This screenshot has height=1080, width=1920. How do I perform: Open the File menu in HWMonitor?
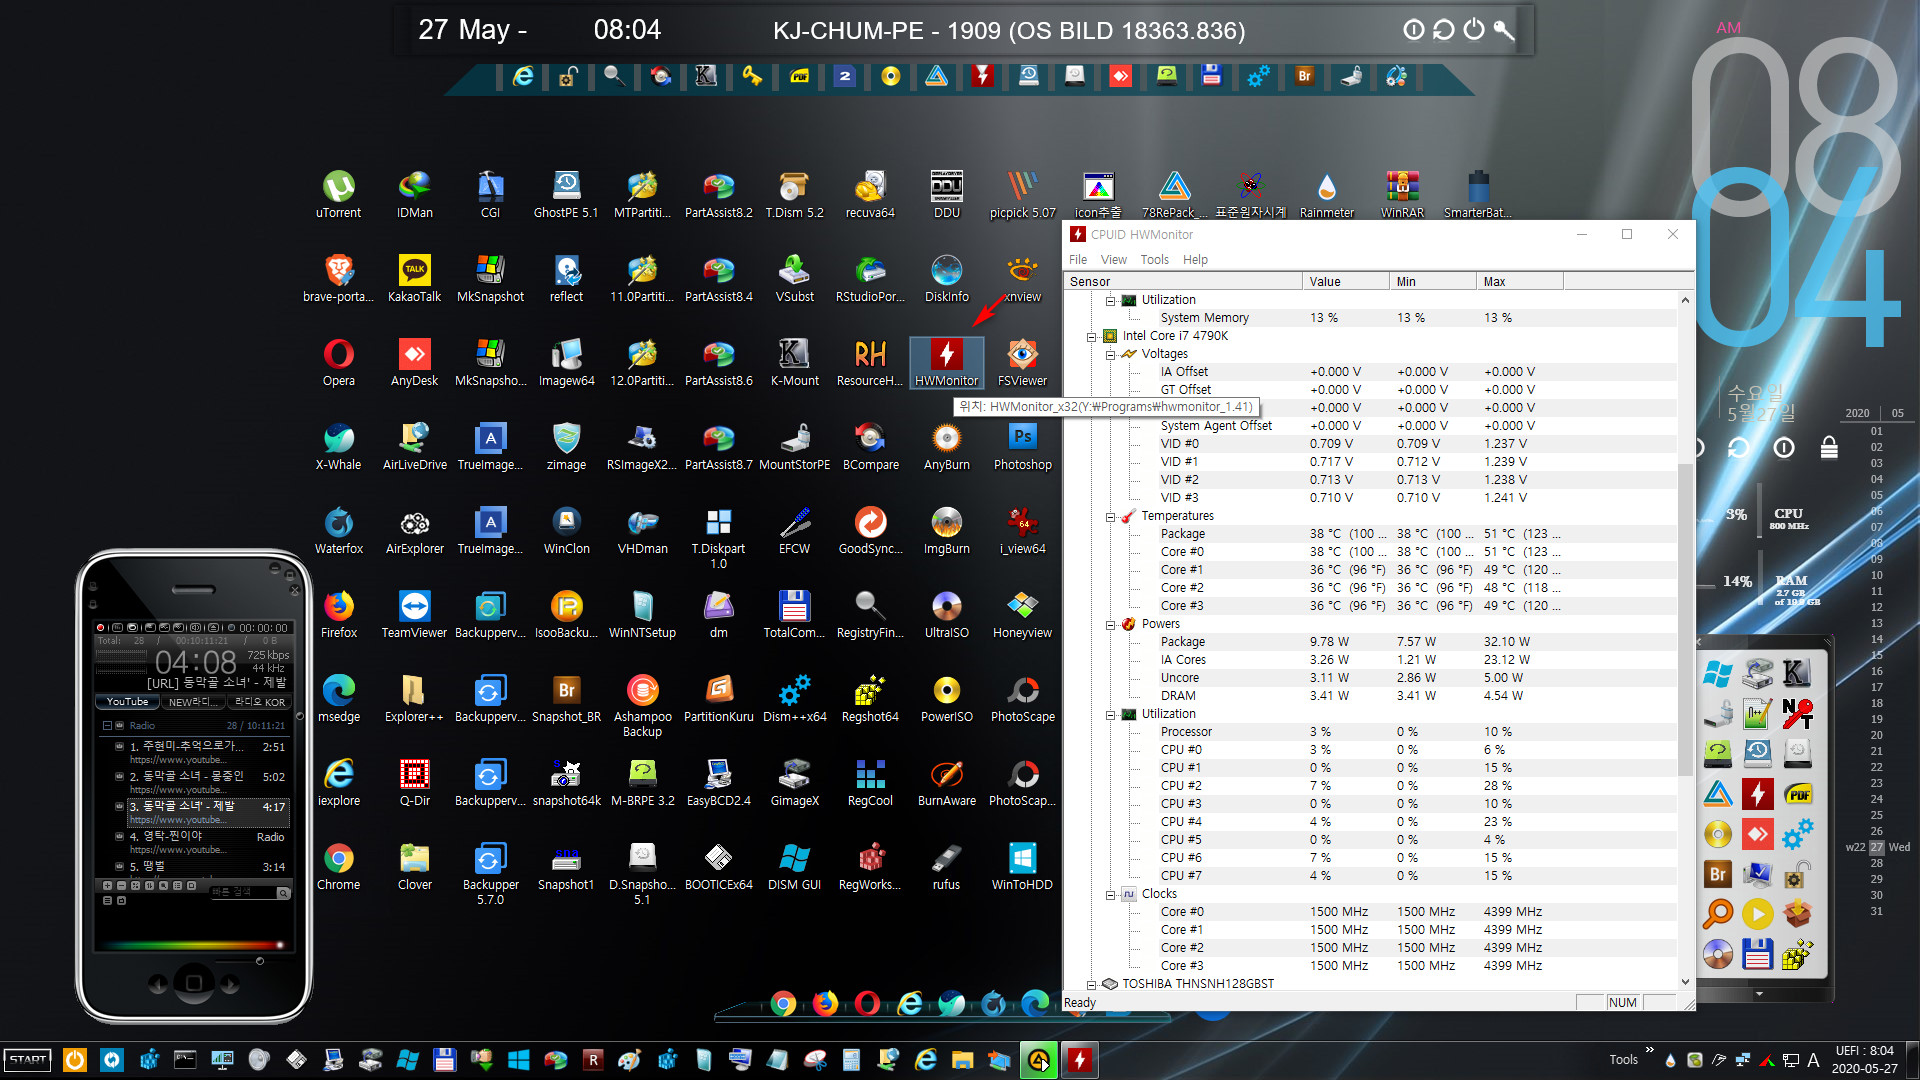[1078, 260]
